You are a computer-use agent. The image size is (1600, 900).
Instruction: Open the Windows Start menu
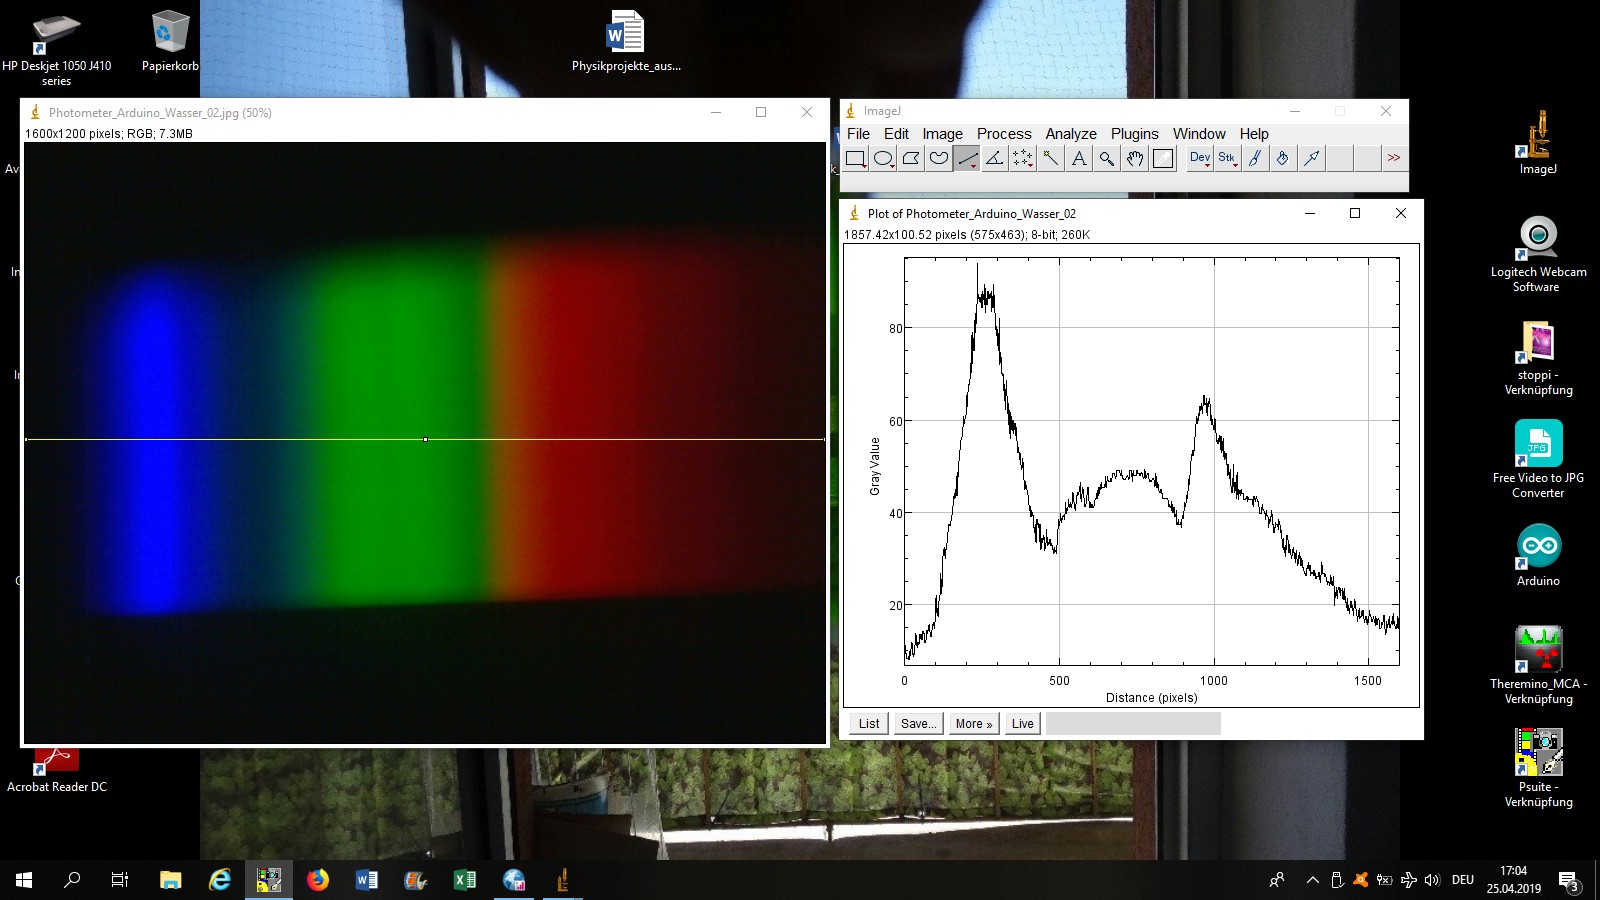point(24,880)
